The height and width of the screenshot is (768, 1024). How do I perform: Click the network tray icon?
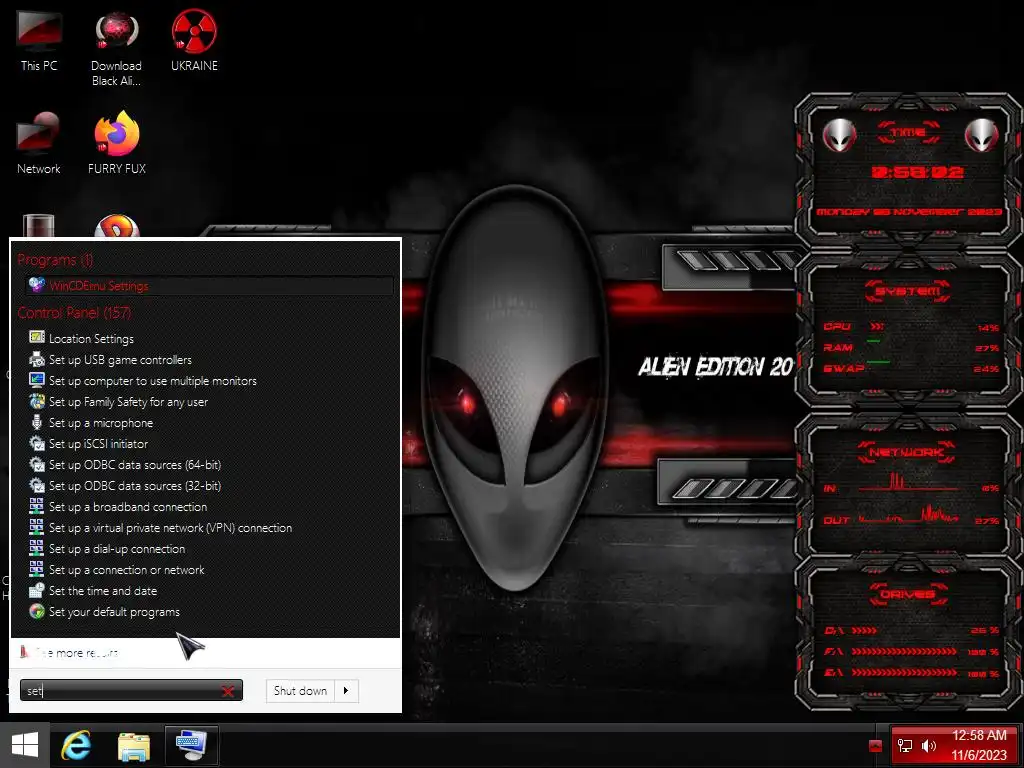pos(905,746)
